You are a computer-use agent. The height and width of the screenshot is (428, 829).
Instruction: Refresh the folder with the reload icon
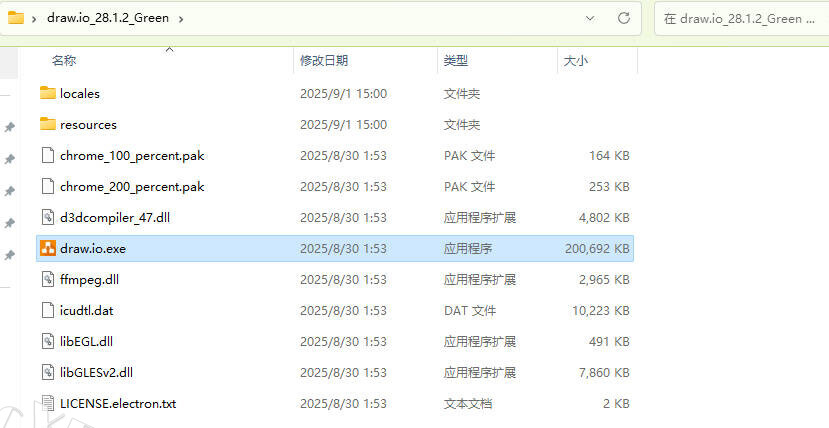624,18
